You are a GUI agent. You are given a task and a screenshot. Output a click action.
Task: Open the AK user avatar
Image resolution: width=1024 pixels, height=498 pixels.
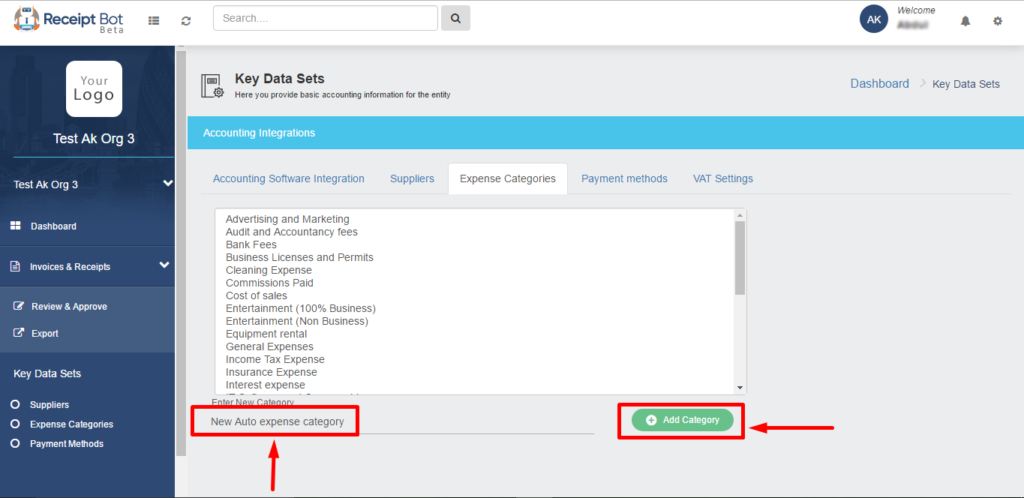point(874,19)
